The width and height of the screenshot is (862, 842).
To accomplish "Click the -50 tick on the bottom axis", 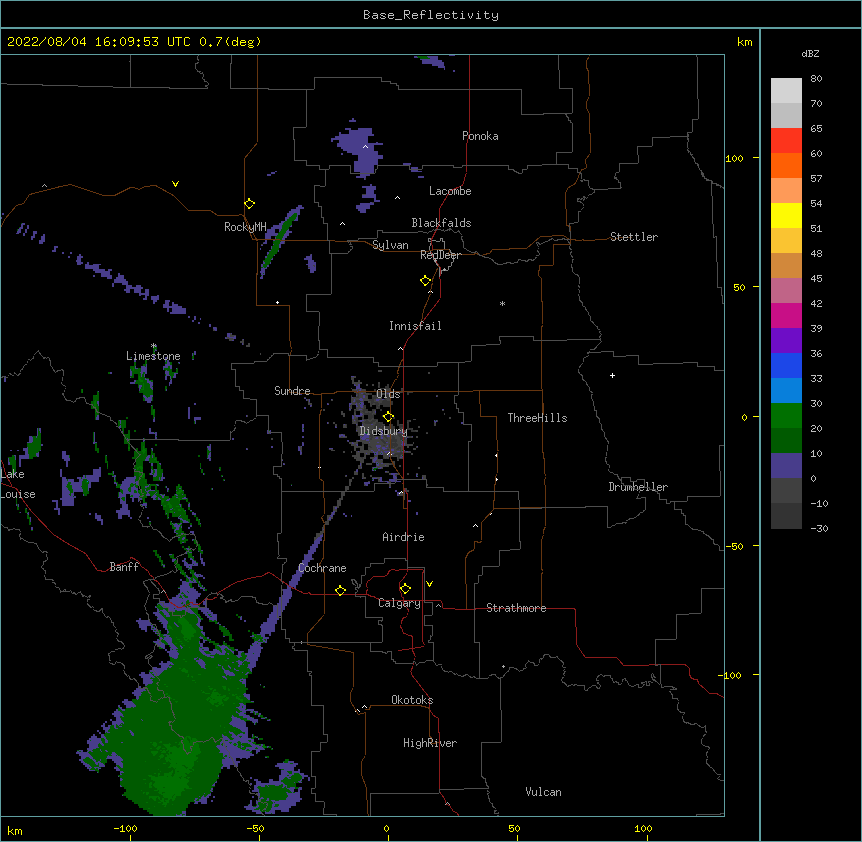I will pyautogui.click(x=255, y=828).
